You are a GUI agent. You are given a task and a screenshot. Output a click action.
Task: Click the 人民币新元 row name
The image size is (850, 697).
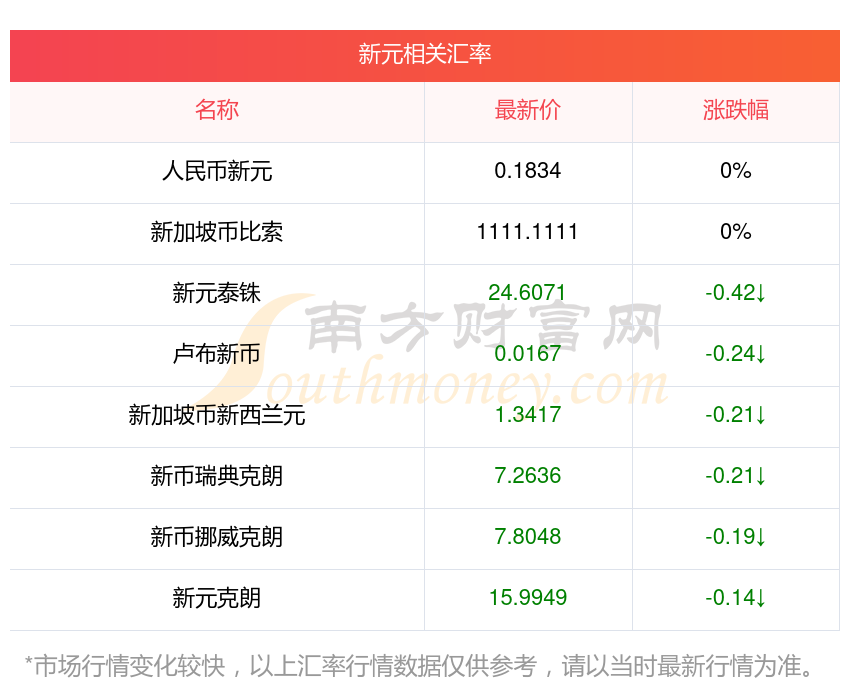[217, 171]
